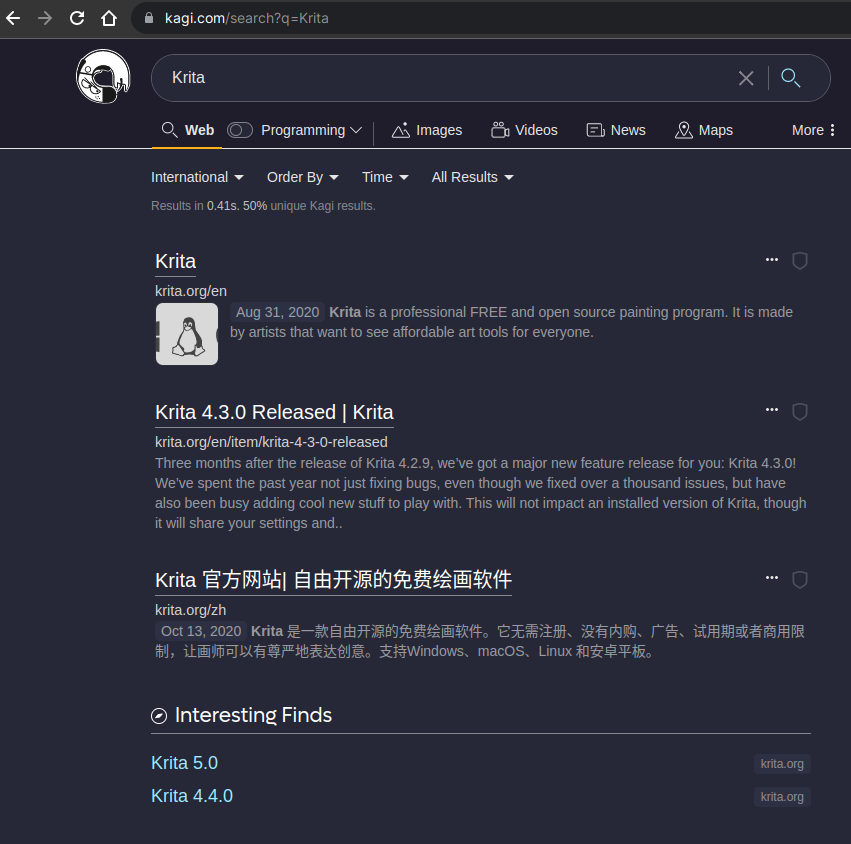Expand the Time filter dropdown

(385, 177)
